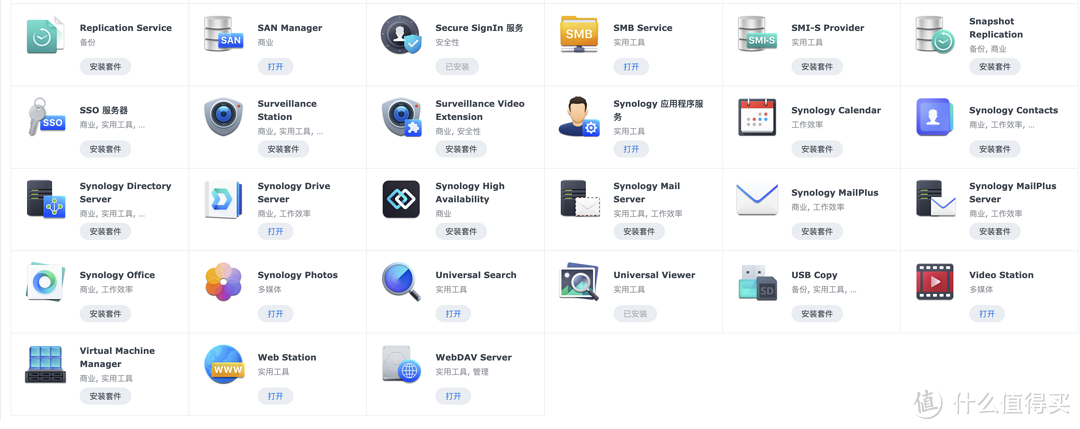Install the Synology Contacts package
The height and width of the screenshot is (429, 1080).
coord(995,149)
